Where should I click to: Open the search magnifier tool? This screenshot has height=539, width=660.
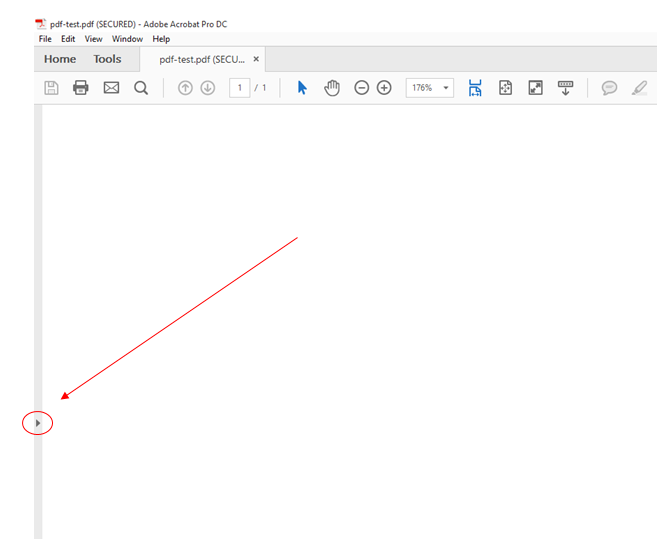(x=141, y=88)
